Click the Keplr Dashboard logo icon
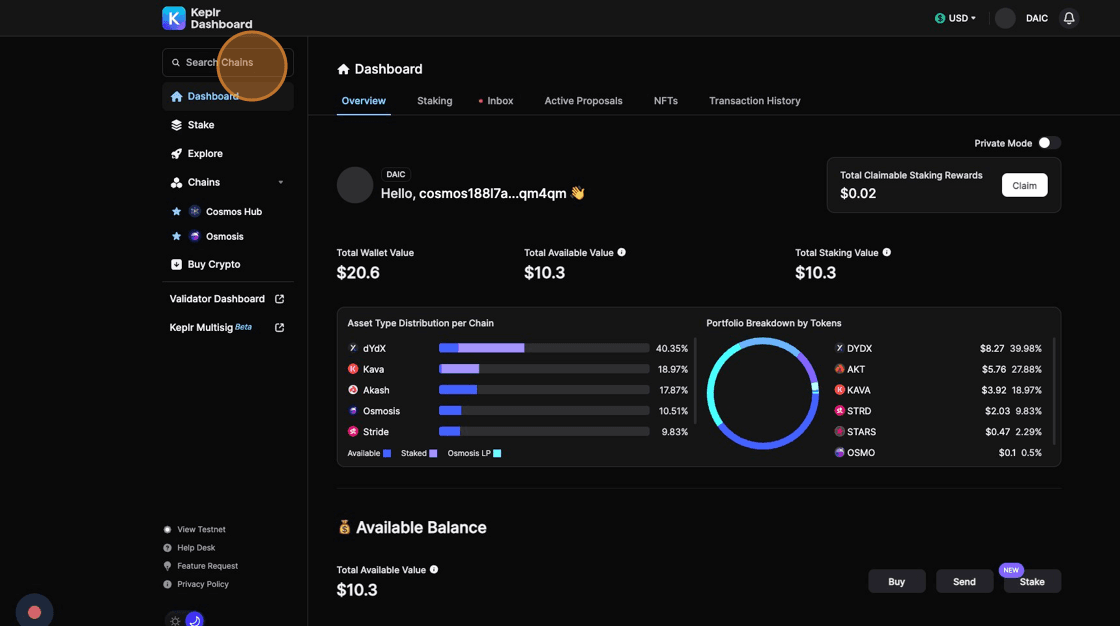Screen dimensions: 1120x626 pos(174,18)
